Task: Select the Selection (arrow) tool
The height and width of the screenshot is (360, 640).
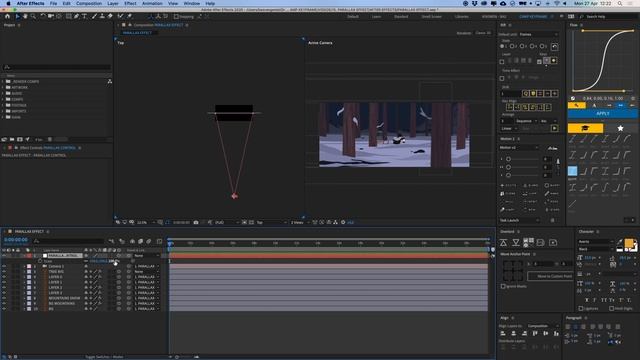Action: (x=17, y=16)
